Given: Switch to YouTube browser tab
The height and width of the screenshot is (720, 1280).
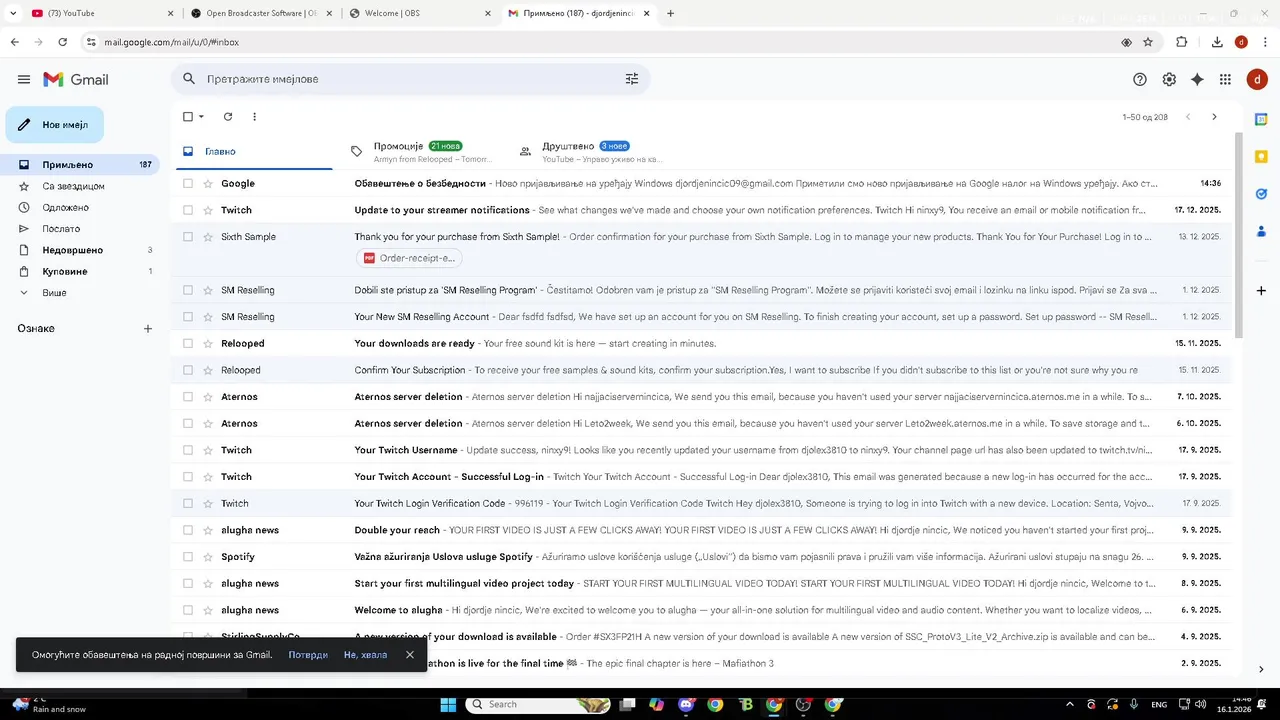Looking at the screenshot, I should 100,13.
